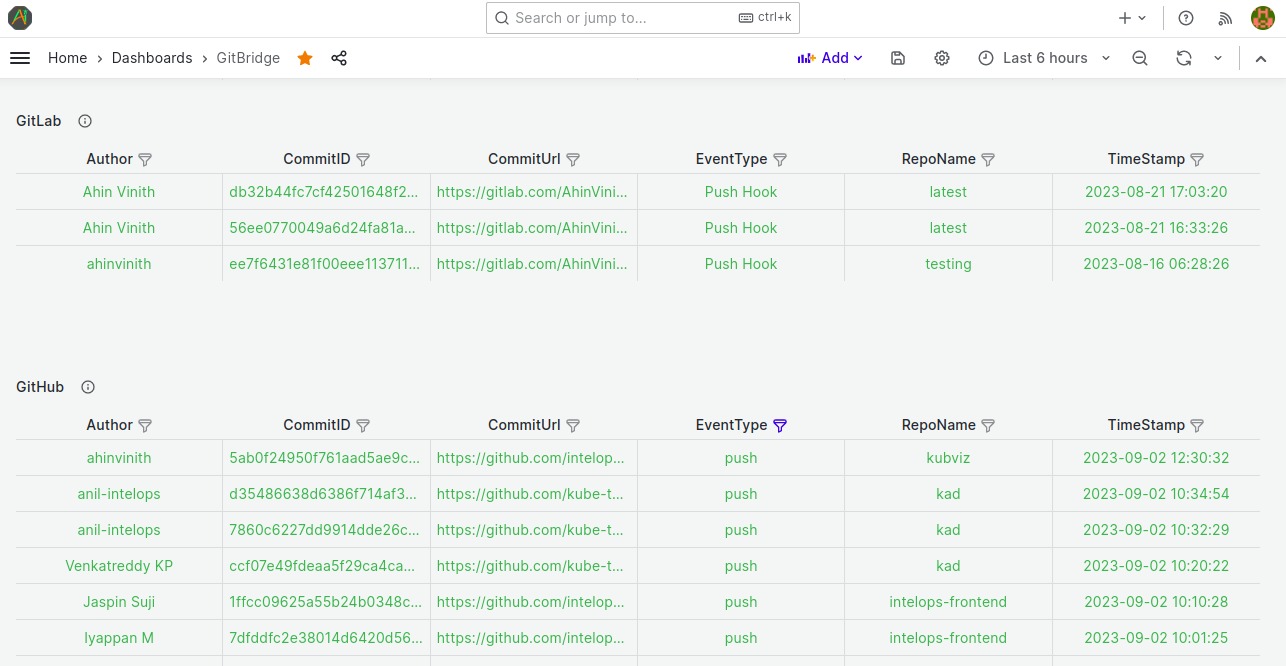Show GitLab panel info tooltip icon
Screen dimensions: 1286x666
pyautogui.click(x=85, y=121)
